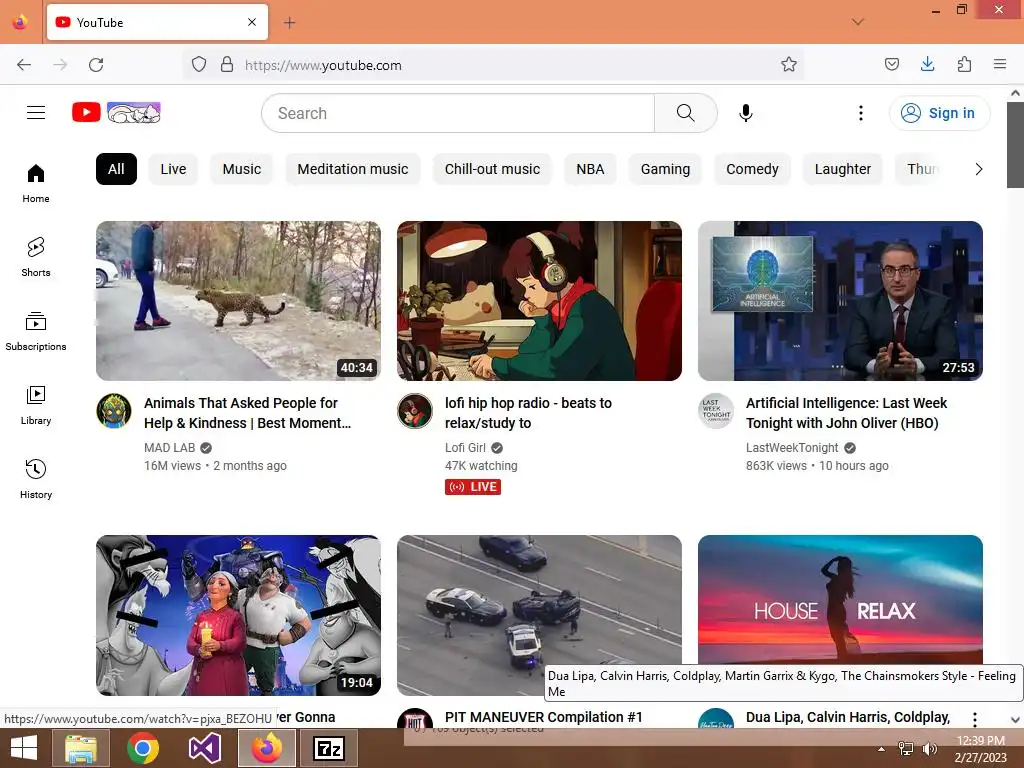
Task: Open Artificial Intelligence Last Week Tonight title
Action: click(846, 413)
